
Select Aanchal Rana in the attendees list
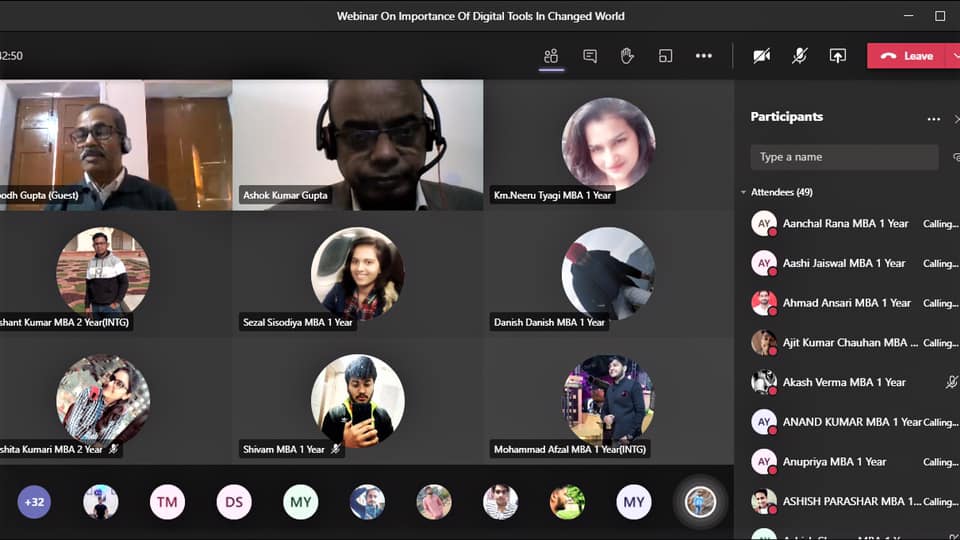845,224
